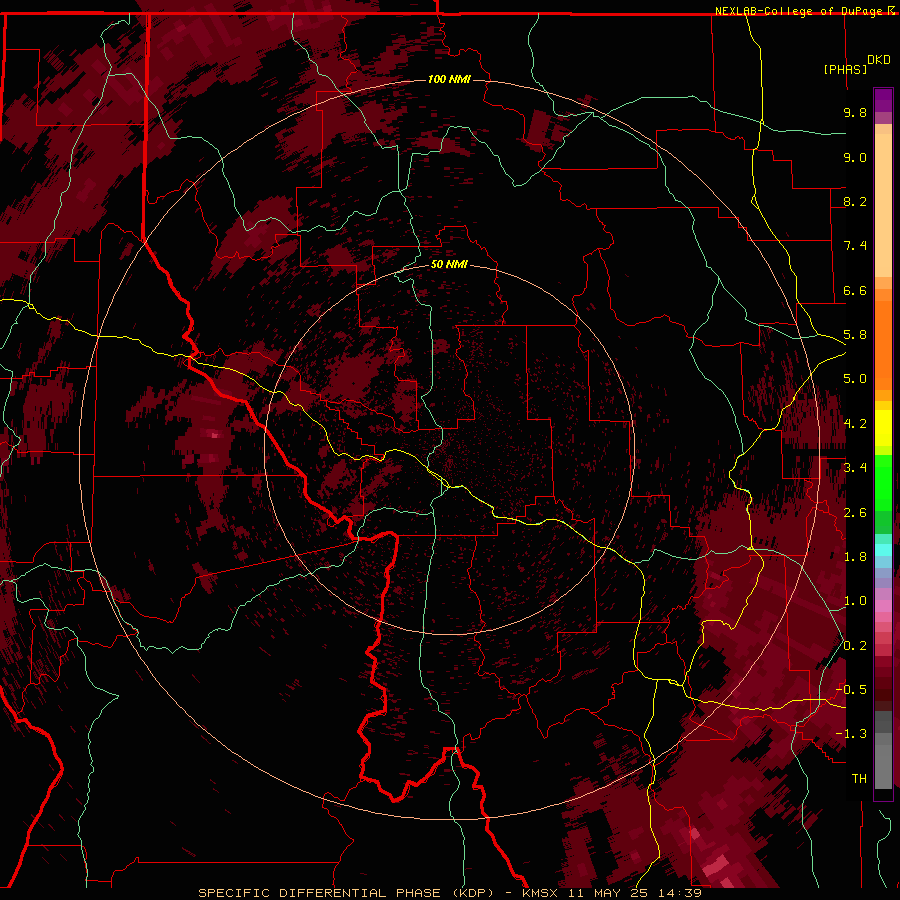This screenshot has width=900, height=900.
Task: Click the purple top segment of color bar
Action: [883, 100]
